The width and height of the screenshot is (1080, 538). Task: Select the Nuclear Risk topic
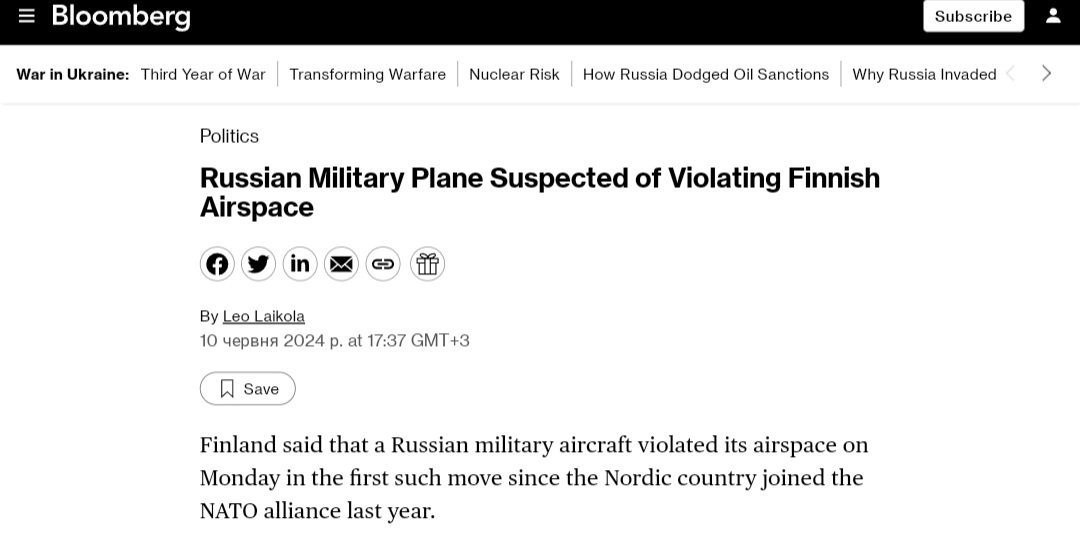point(514,74)
